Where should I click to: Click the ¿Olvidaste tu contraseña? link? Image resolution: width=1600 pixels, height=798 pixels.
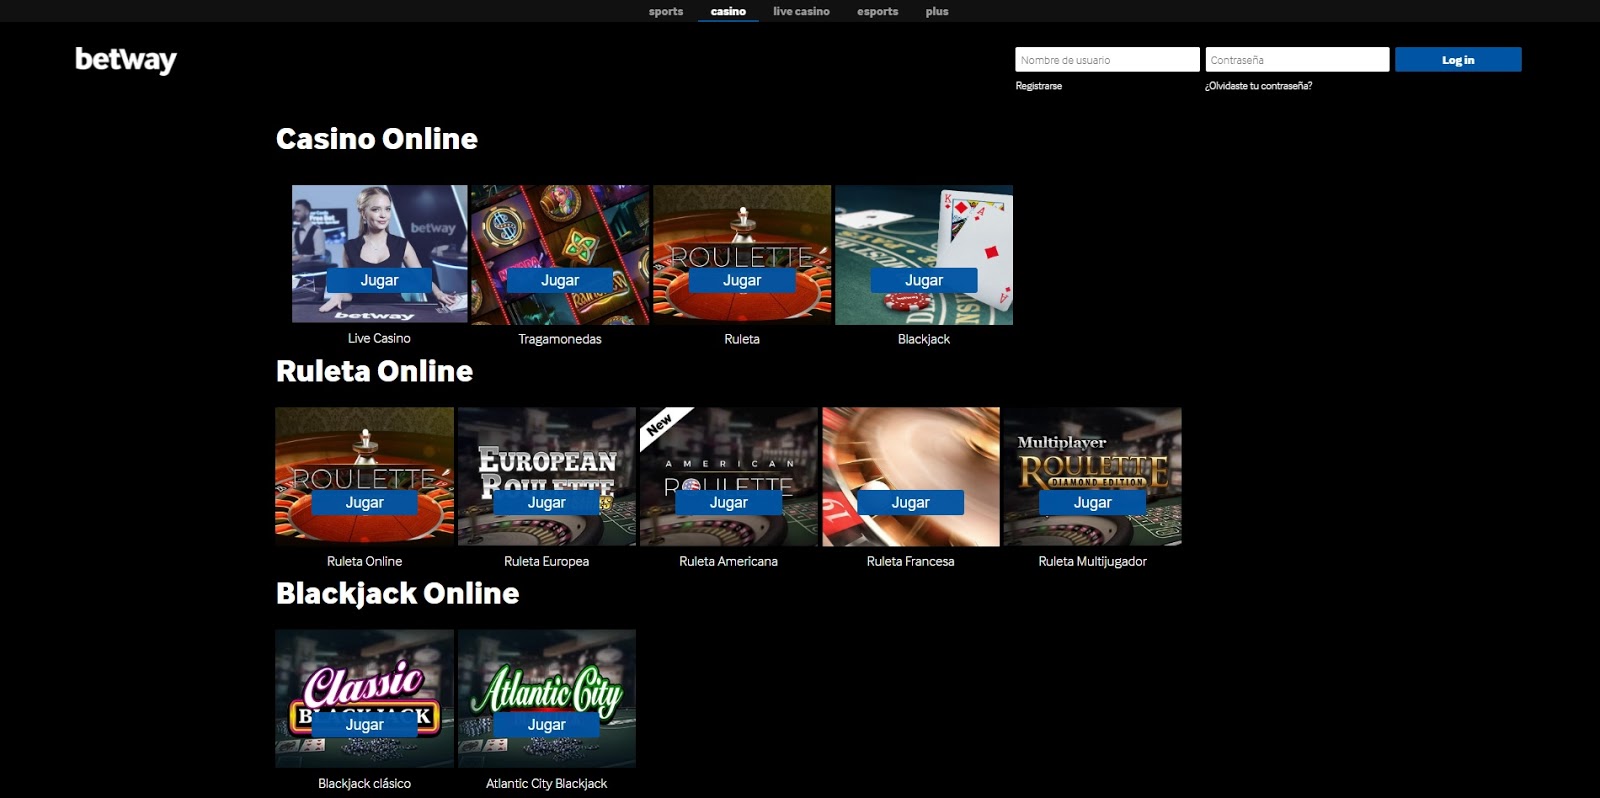coord(1258,86)
